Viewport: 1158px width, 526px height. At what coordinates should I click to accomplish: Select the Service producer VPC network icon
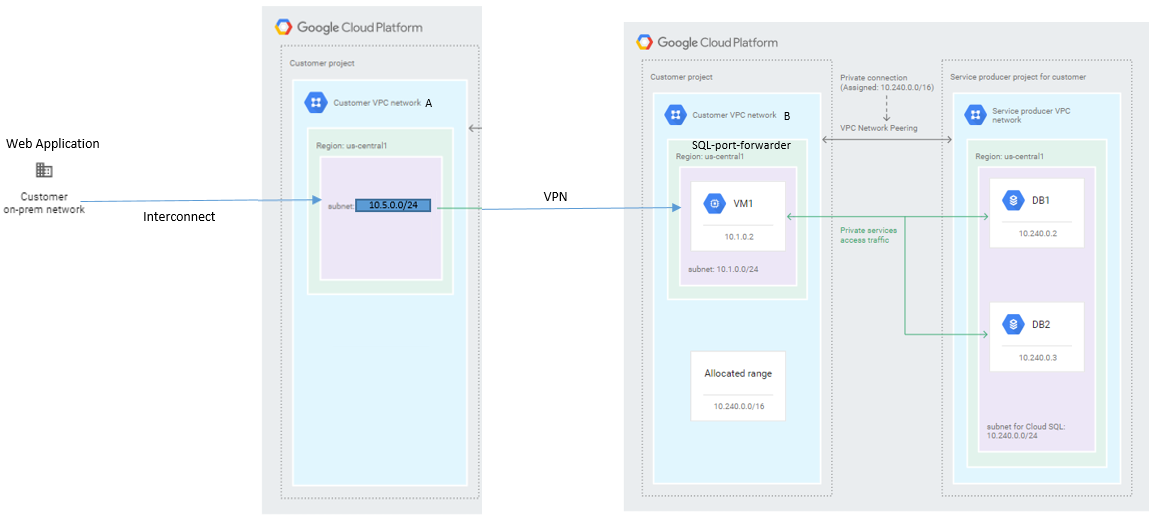click(975, 115)
